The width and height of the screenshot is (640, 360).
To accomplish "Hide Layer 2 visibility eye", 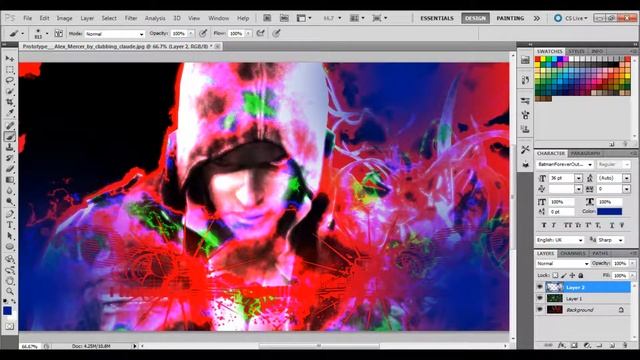I will click(540, 287).
